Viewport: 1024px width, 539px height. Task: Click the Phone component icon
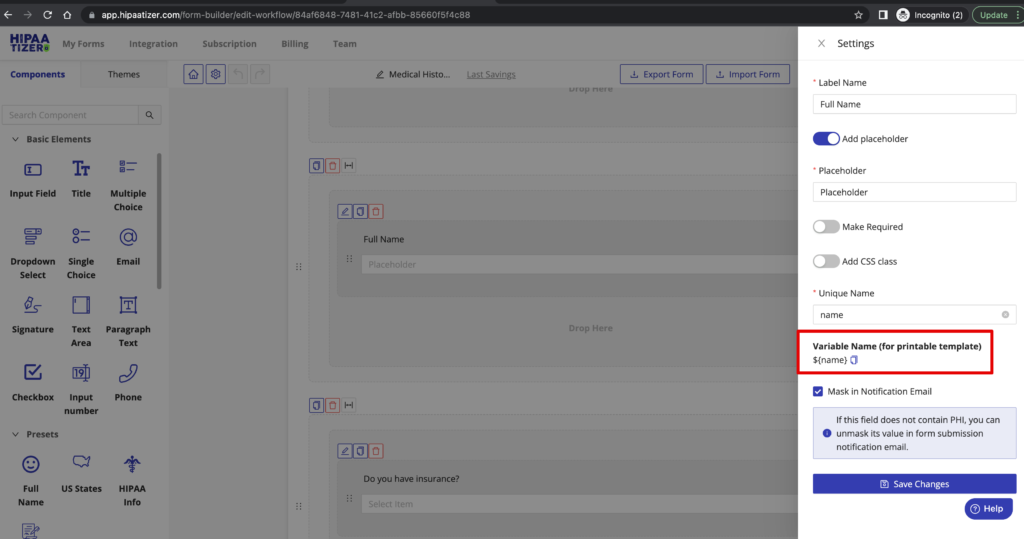point(128,374)
